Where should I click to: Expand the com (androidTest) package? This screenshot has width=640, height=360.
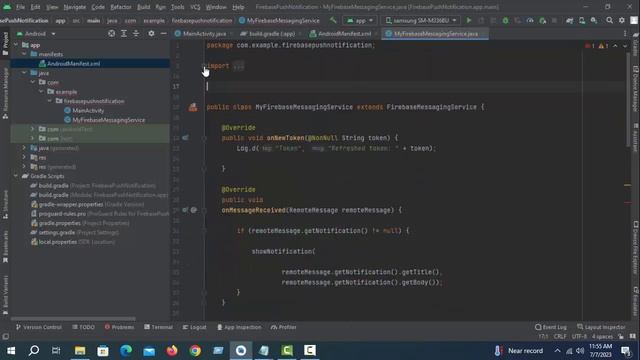[32, 129]
